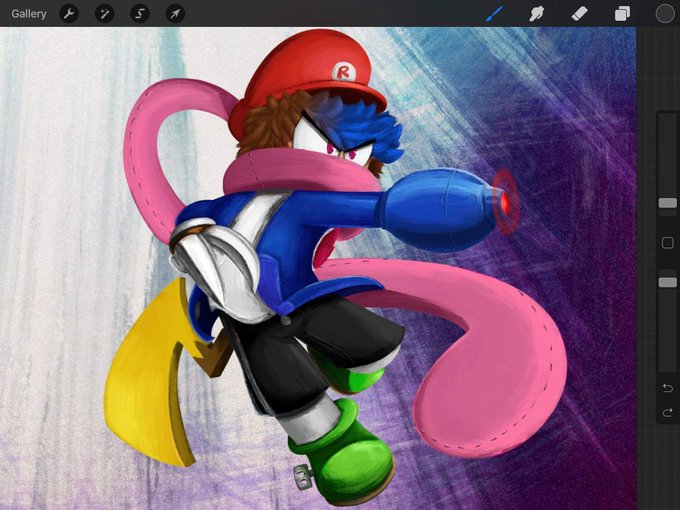The image size is (680, 510).
Task: Tap the square modify button in sidebar
Action: [668, 243]
